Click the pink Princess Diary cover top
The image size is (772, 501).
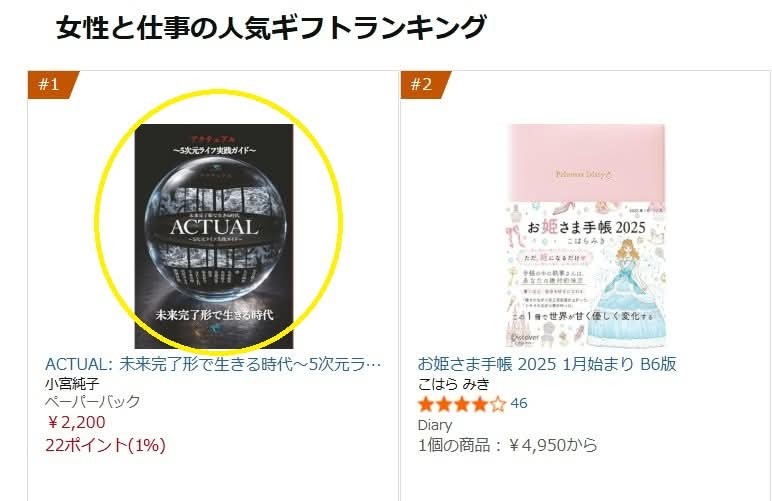586,162
